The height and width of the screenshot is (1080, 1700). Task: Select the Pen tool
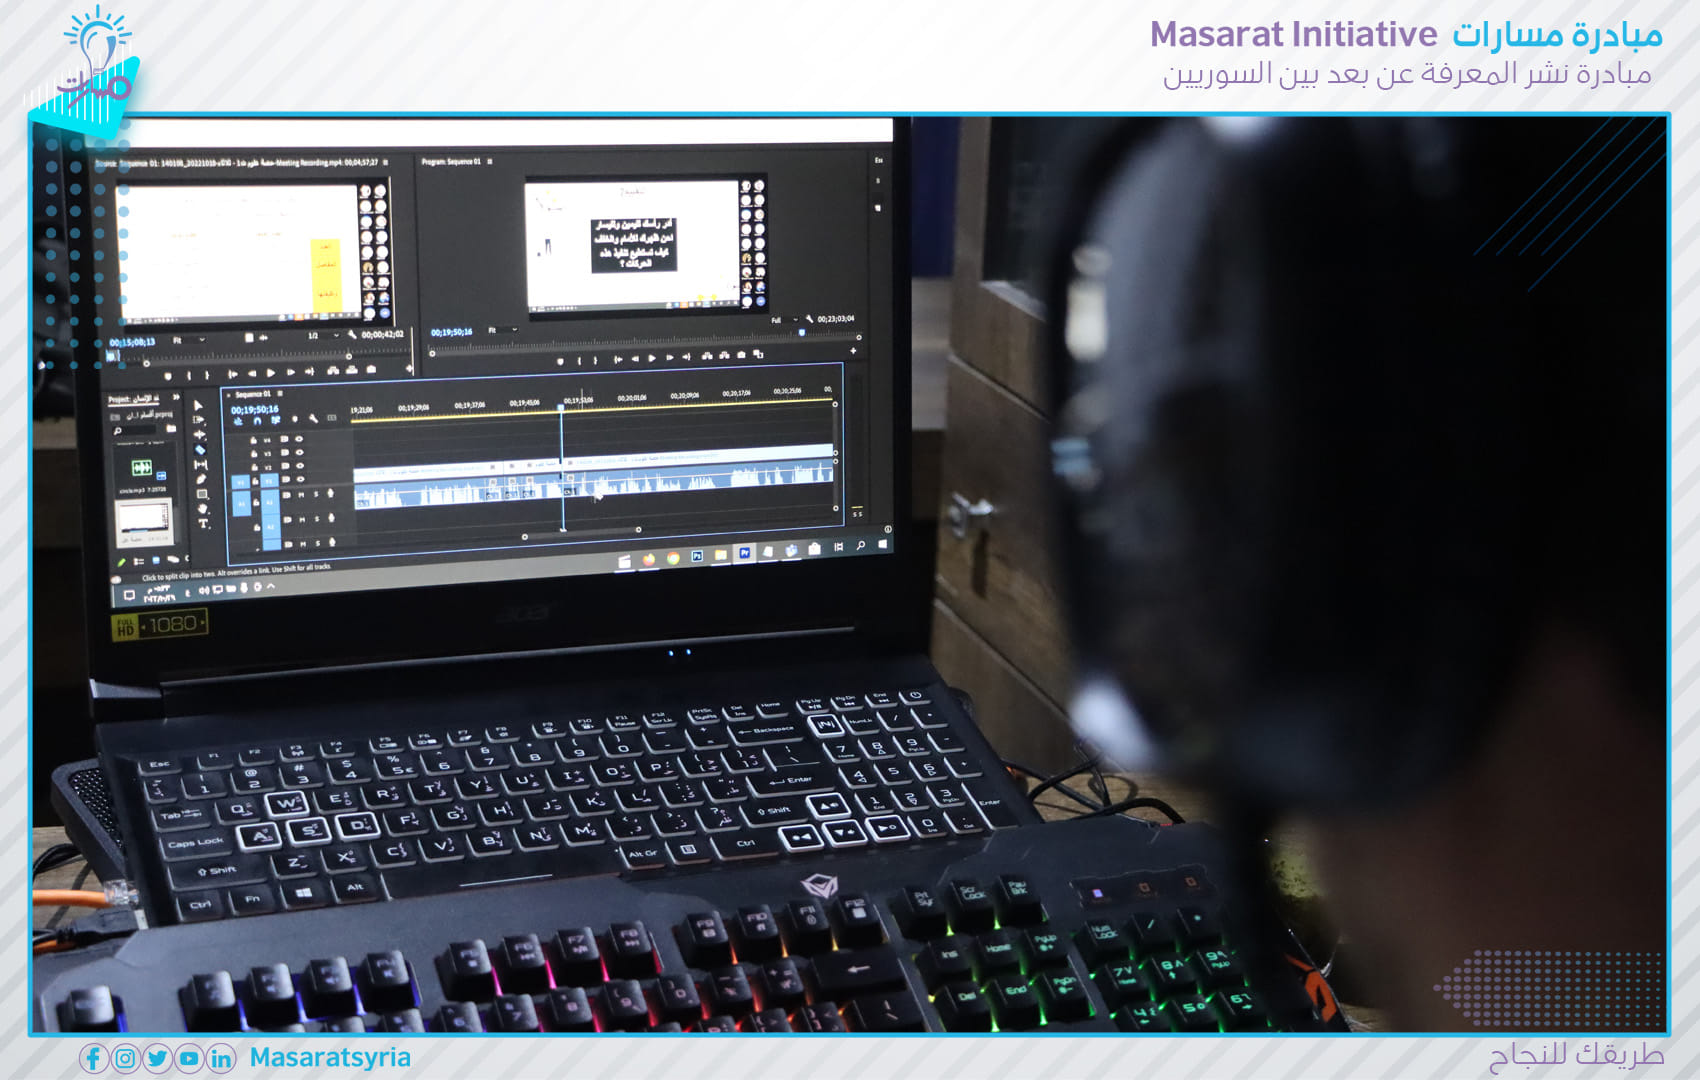click(x=202, y=479)
